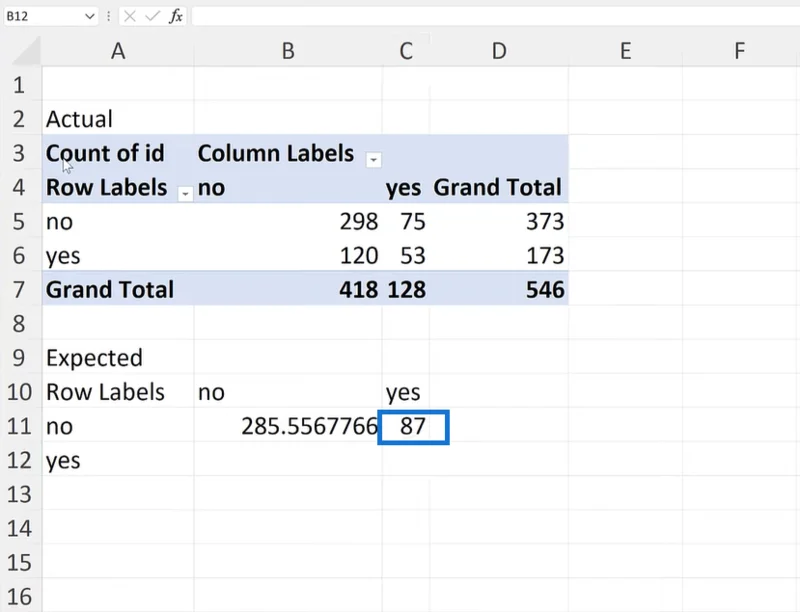Select column A header
800x612 pixels.
[118, 50]
